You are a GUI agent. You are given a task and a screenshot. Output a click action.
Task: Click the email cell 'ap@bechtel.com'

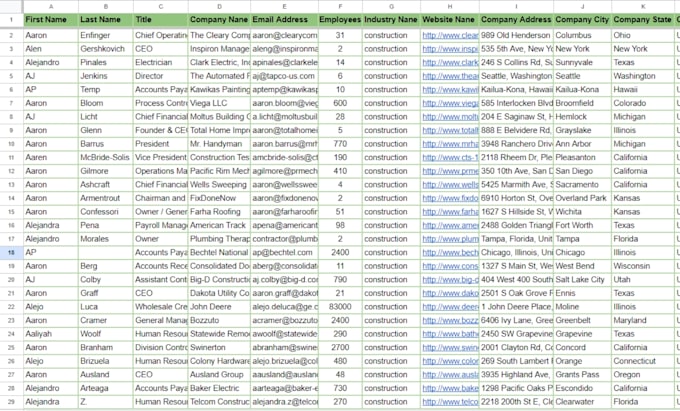click(x=284, y=252)
